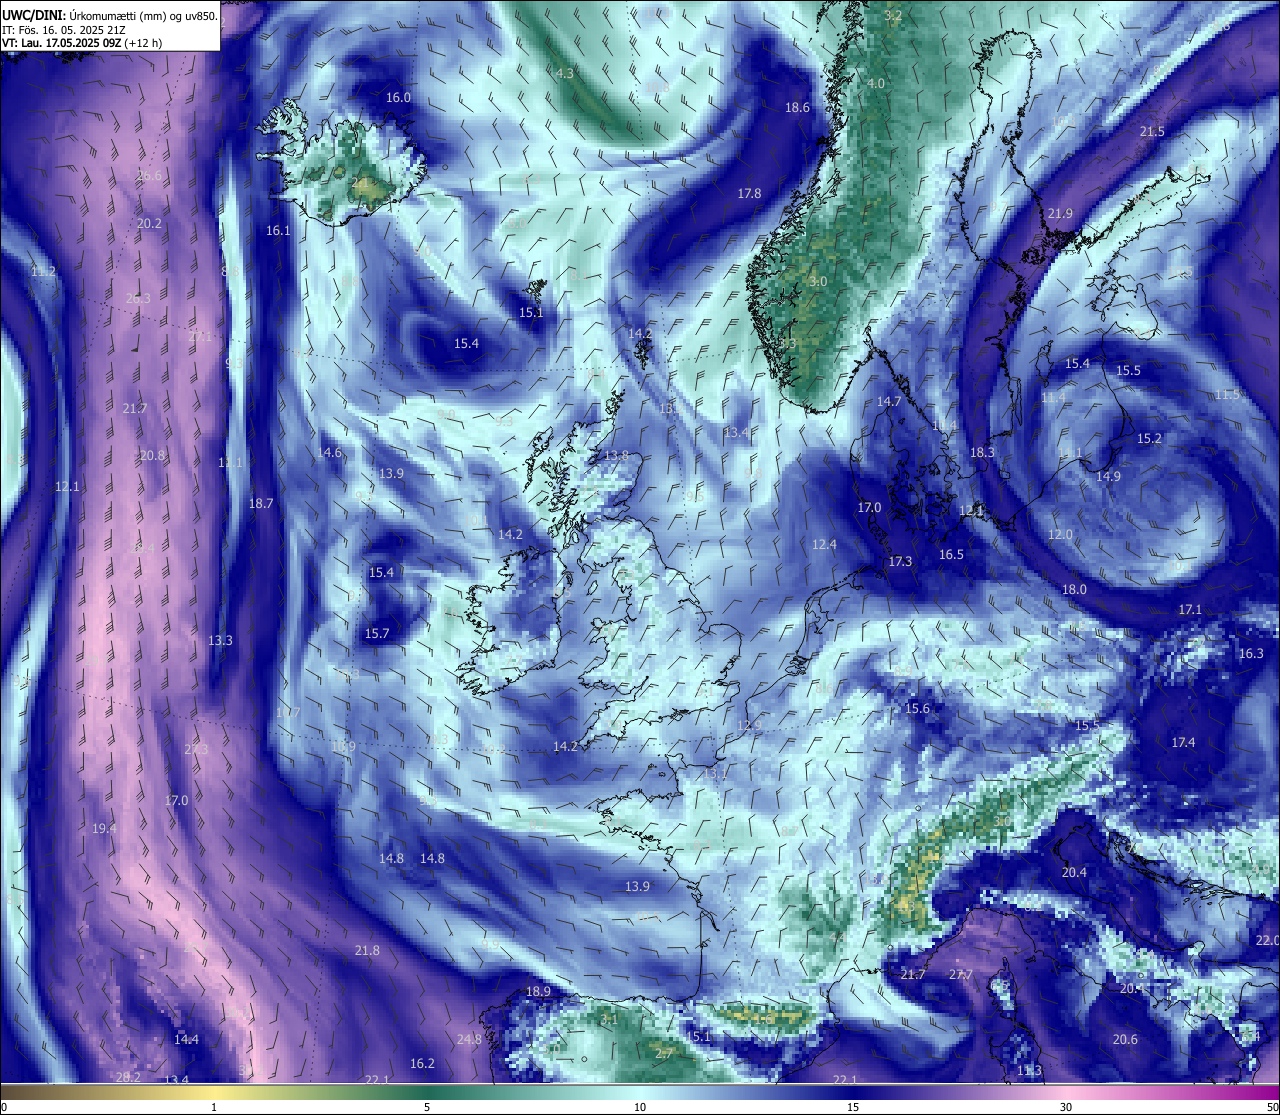Click the 18.6 value off Norway's coast

pyautogui.click(x=797, y=107)
